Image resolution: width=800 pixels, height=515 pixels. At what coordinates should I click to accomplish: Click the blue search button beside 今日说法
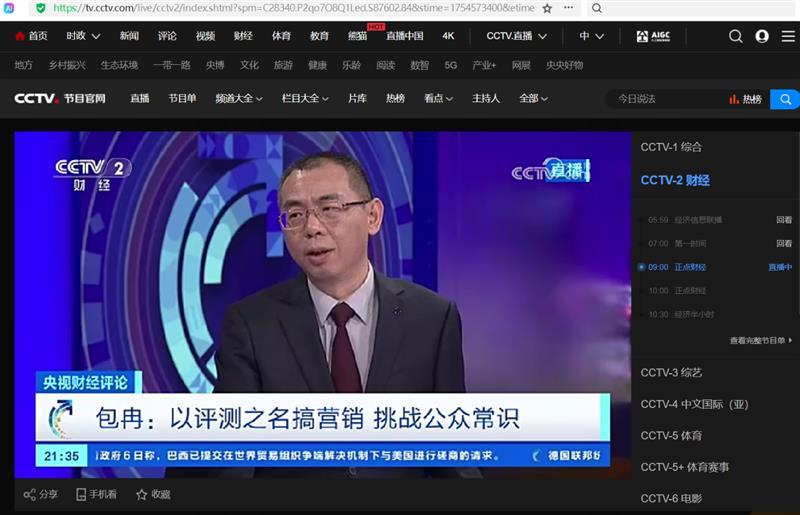tap(785, 99)
